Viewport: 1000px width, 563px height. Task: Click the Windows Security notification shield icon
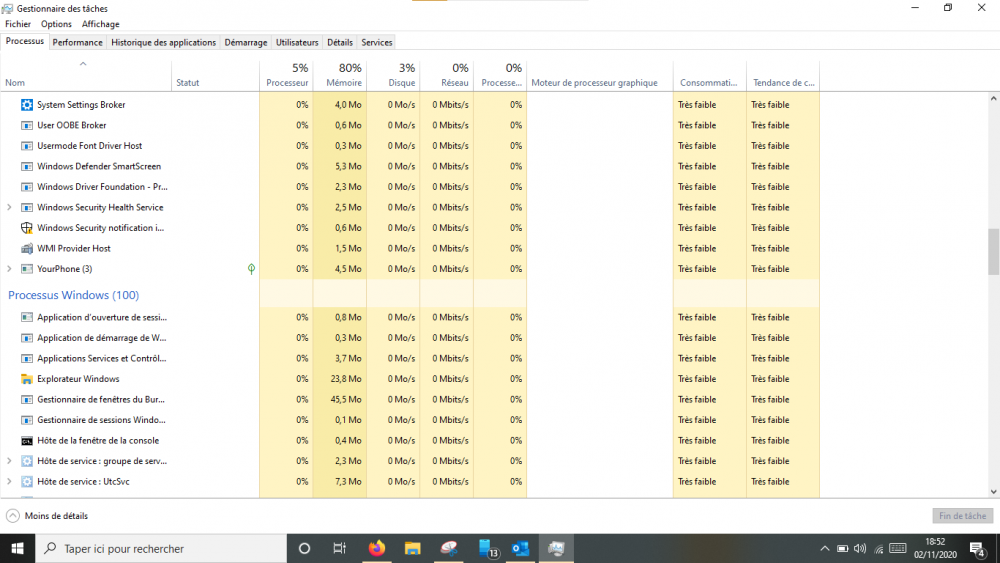tap(27, 228)
